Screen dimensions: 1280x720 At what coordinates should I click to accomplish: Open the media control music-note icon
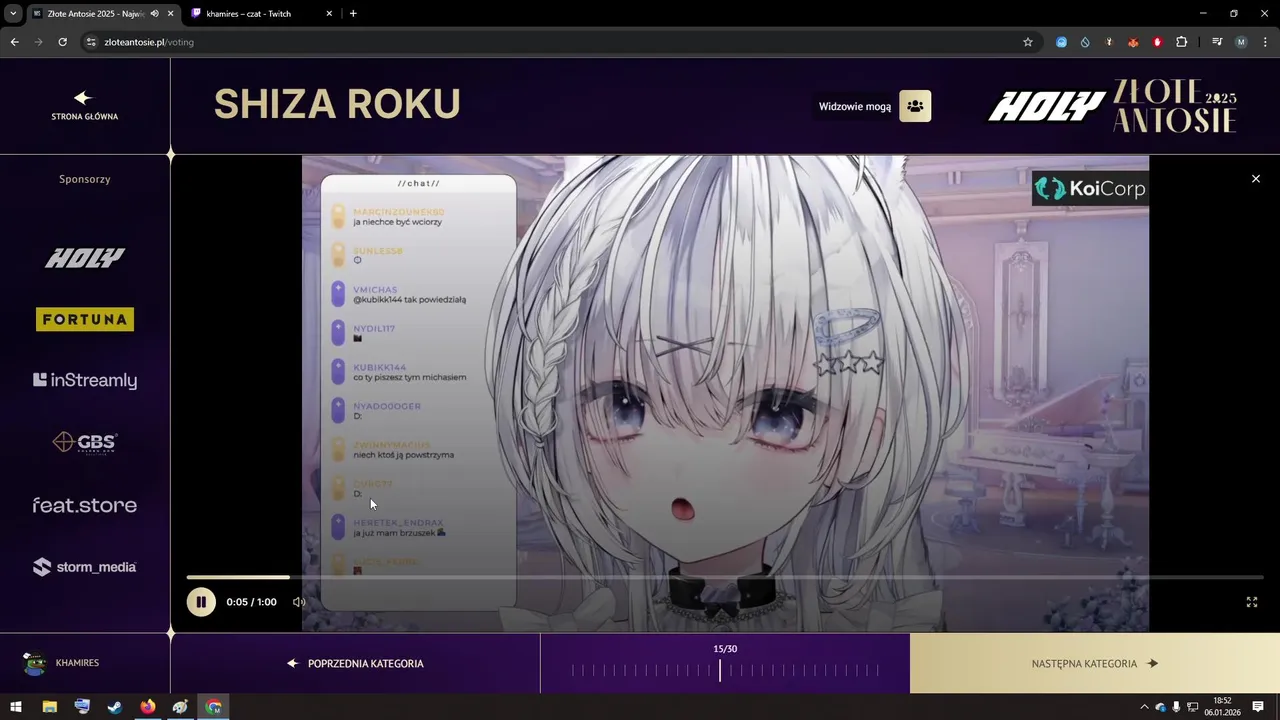click(1217, 42)
